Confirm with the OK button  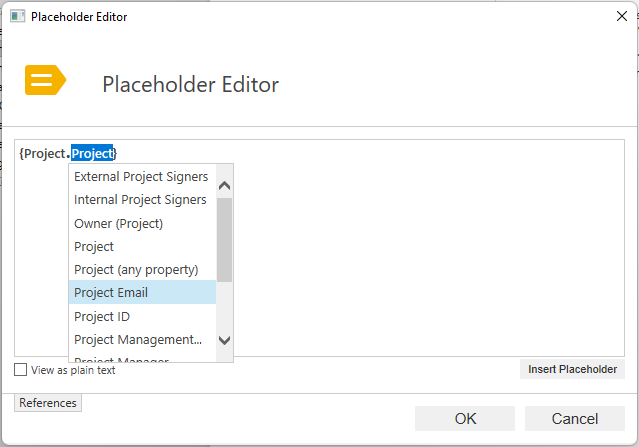pos(465,419)
